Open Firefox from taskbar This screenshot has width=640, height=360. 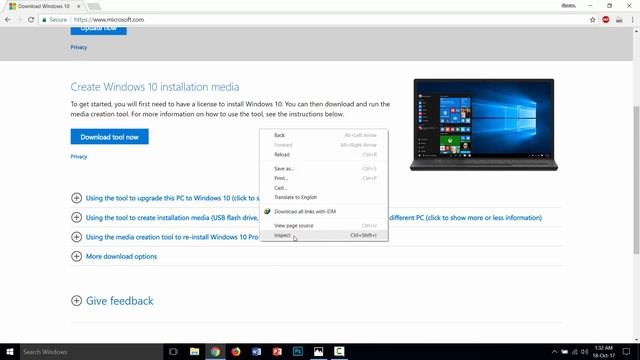(x=236, y=352)
